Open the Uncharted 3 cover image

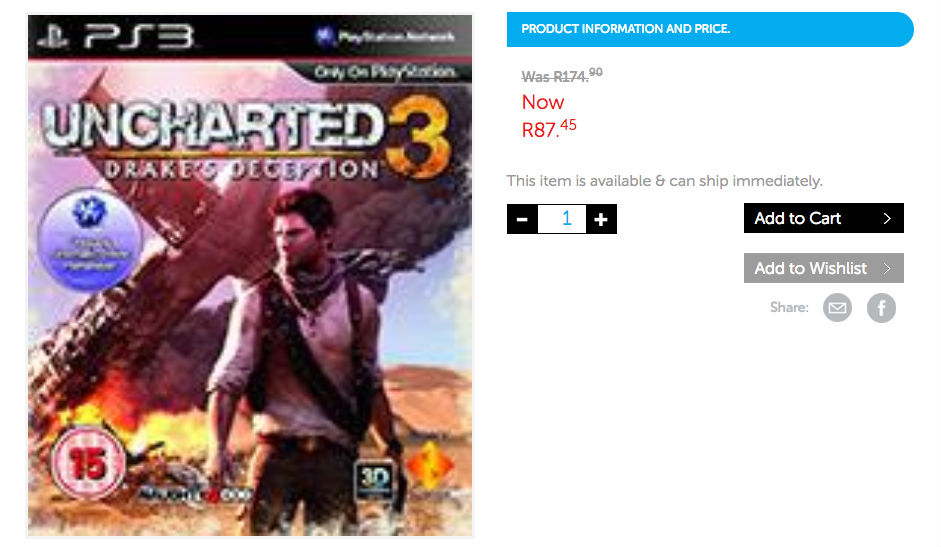(x=250, y=275)
